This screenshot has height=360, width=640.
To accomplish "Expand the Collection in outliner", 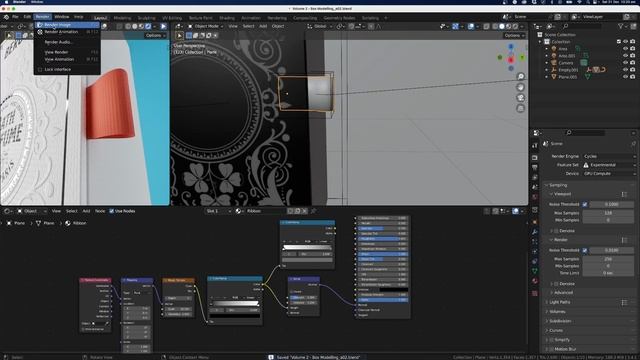I will coord(540,42).
